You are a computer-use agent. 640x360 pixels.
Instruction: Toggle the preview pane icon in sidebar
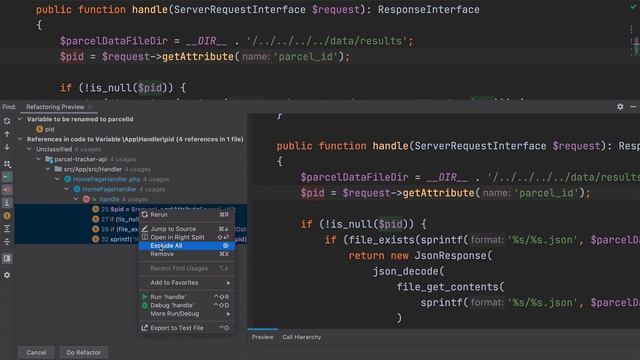(x=7, y=258)
